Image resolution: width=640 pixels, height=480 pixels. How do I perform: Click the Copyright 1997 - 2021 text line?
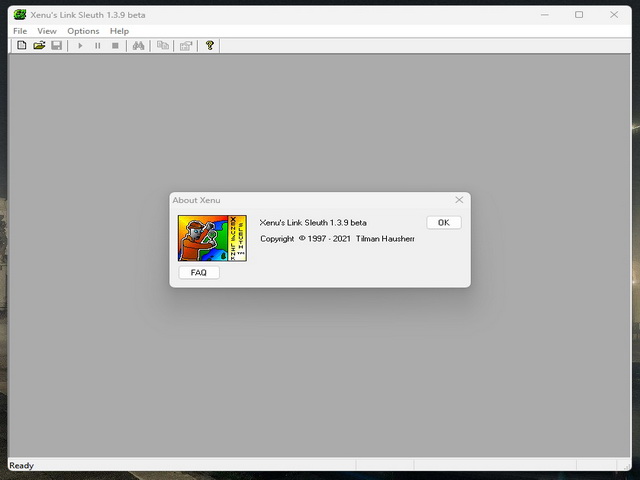[x=337, y=238]
